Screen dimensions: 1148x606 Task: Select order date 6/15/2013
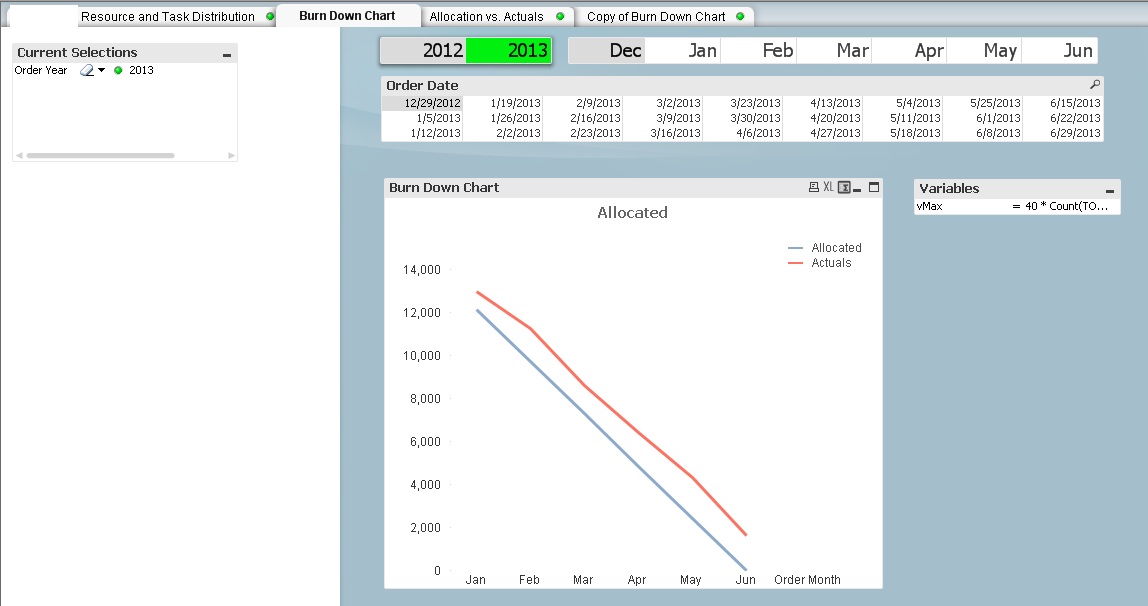tap(1062, 103)
